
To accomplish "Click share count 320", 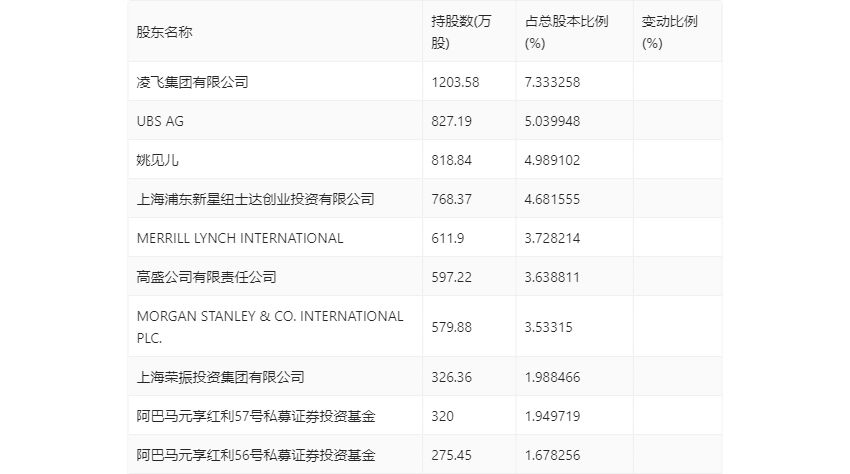I will 442,416.
